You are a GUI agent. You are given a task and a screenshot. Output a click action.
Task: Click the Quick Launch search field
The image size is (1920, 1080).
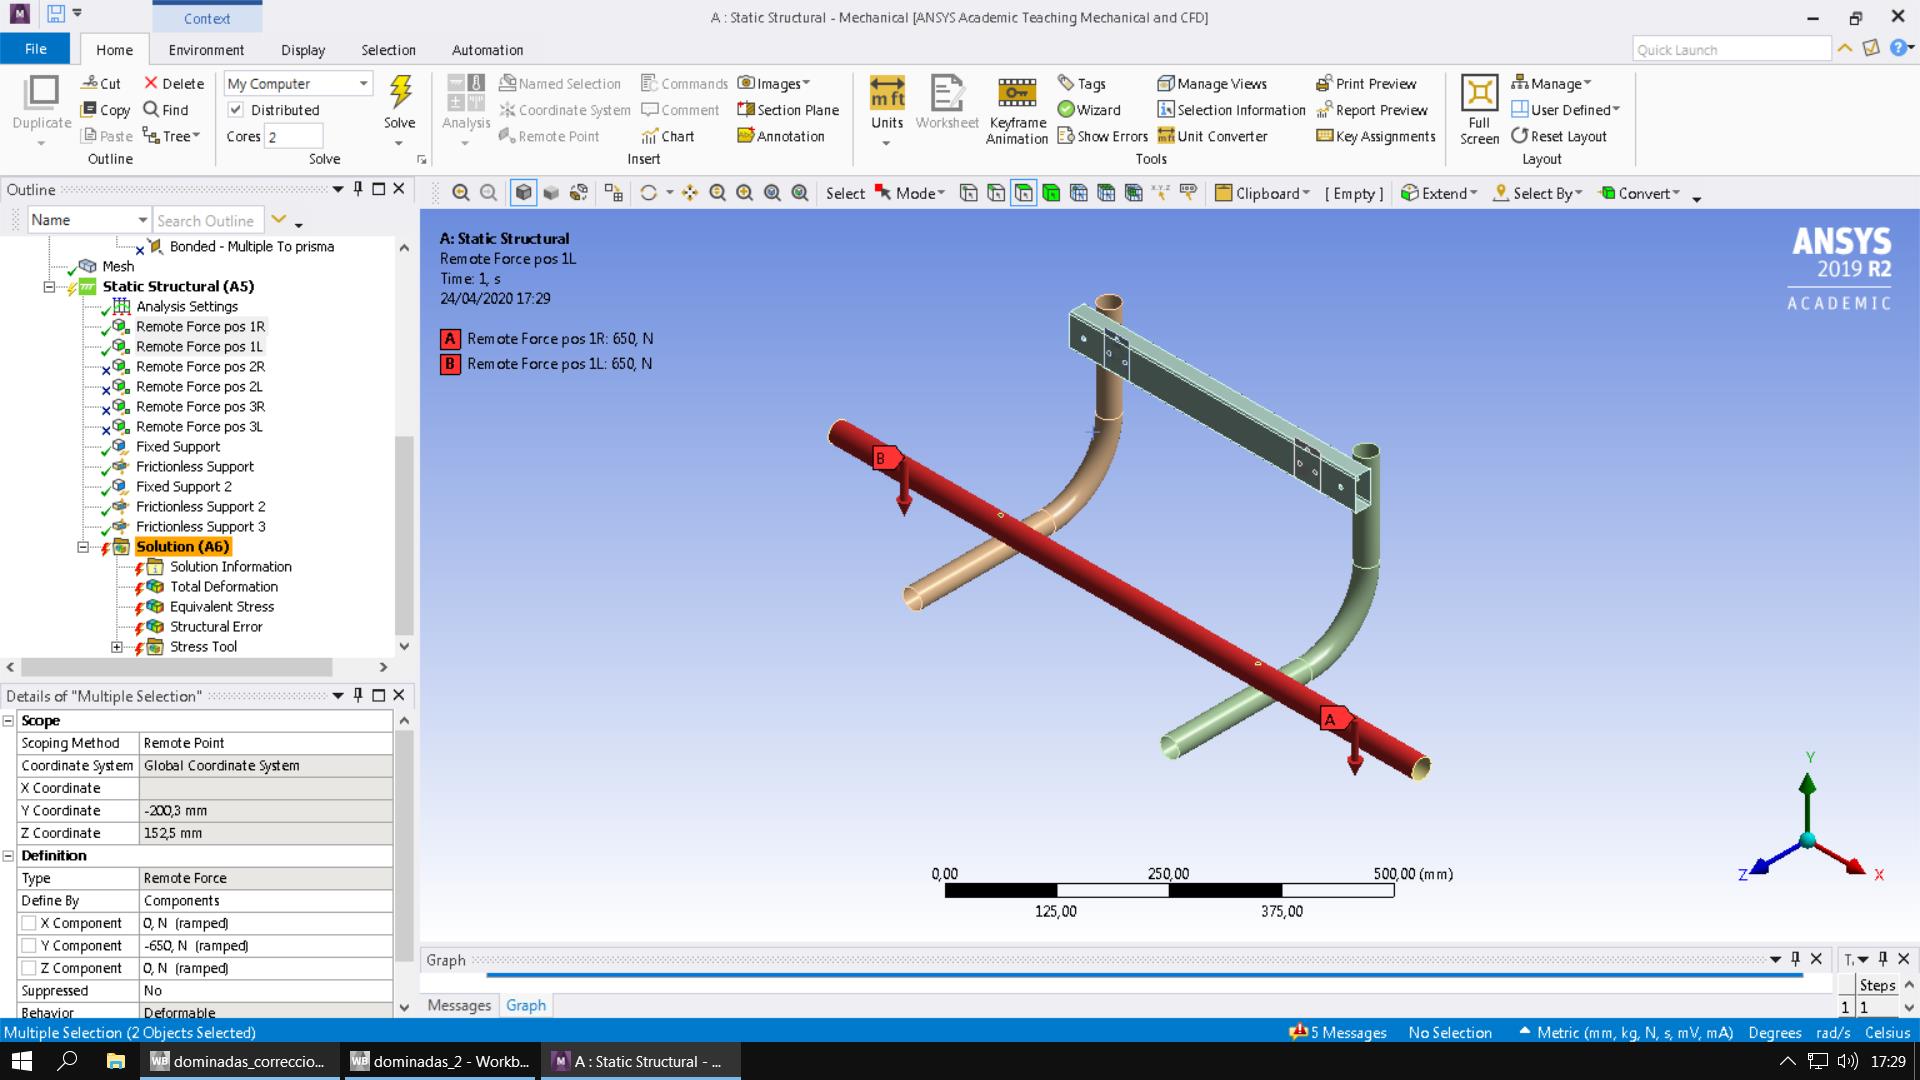pyautogui.click(x=1730, y=50)
